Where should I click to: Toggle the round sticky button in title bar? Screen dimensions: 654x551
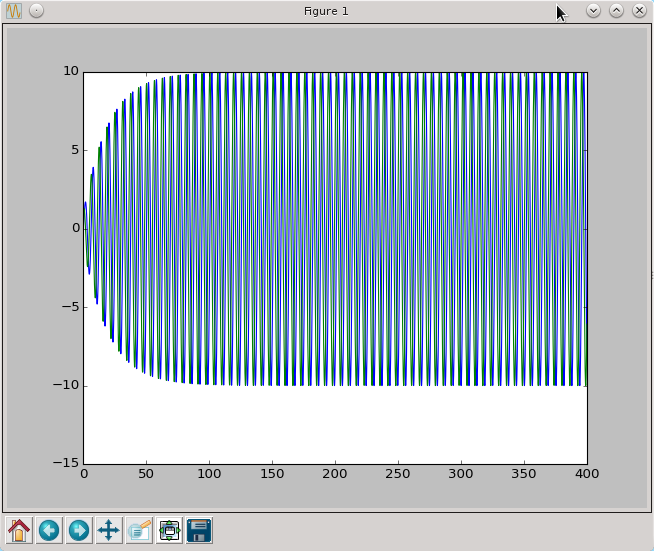(x=36, y=11)
